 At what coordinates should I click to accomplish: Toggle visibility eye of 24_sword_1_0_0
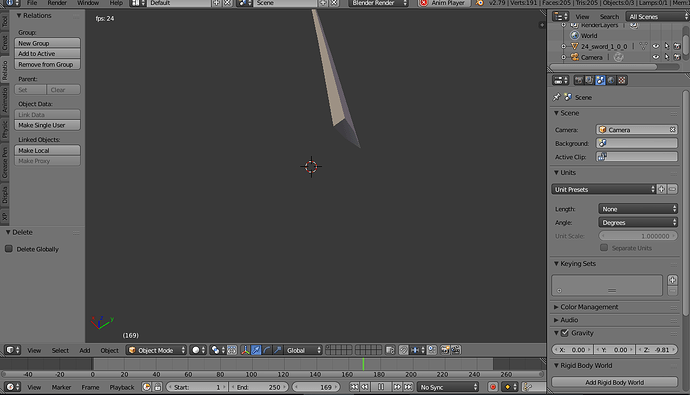[656, 46]
